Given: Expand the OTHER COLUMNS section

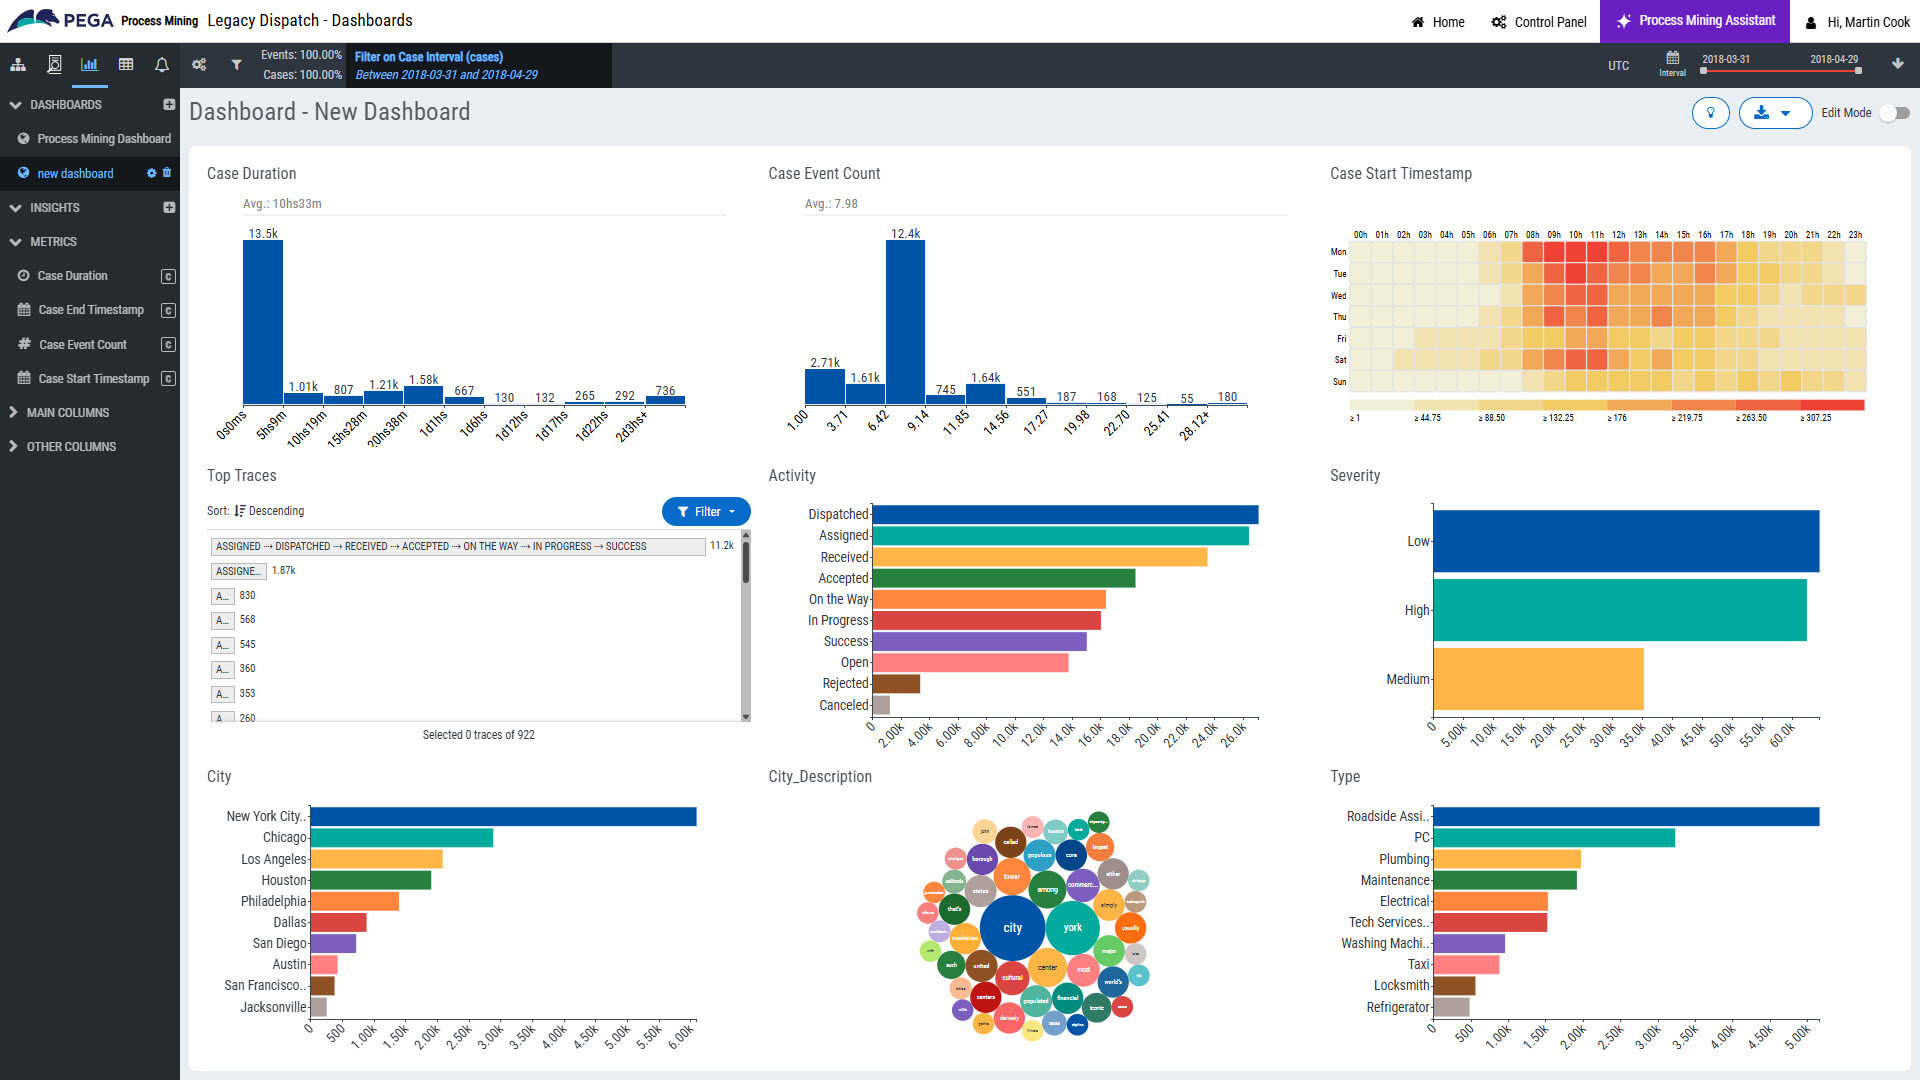Looking at the screenshot, I should 13,446.
